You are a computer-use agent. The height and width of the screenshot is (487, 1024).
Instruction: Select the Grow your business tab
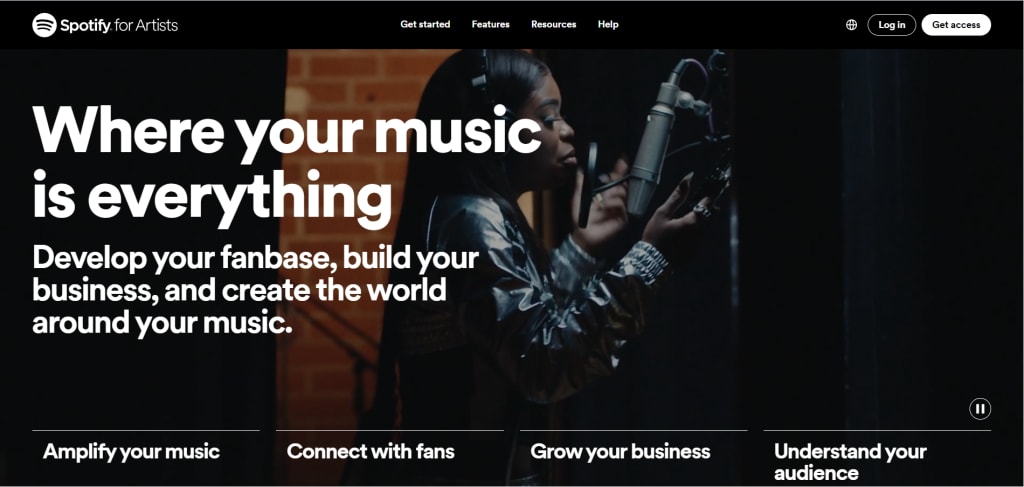[620, 451]
